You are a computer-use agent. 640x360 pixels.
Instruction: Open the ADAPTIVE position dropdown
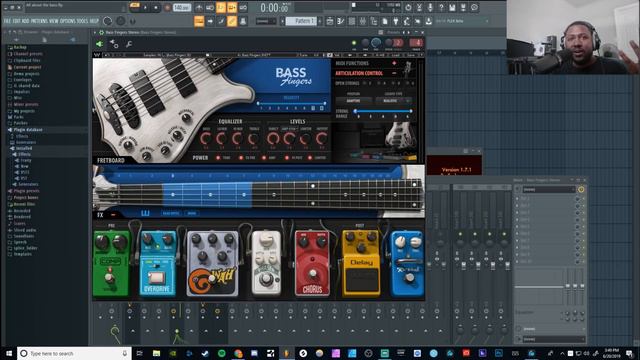tap(353, 100)
